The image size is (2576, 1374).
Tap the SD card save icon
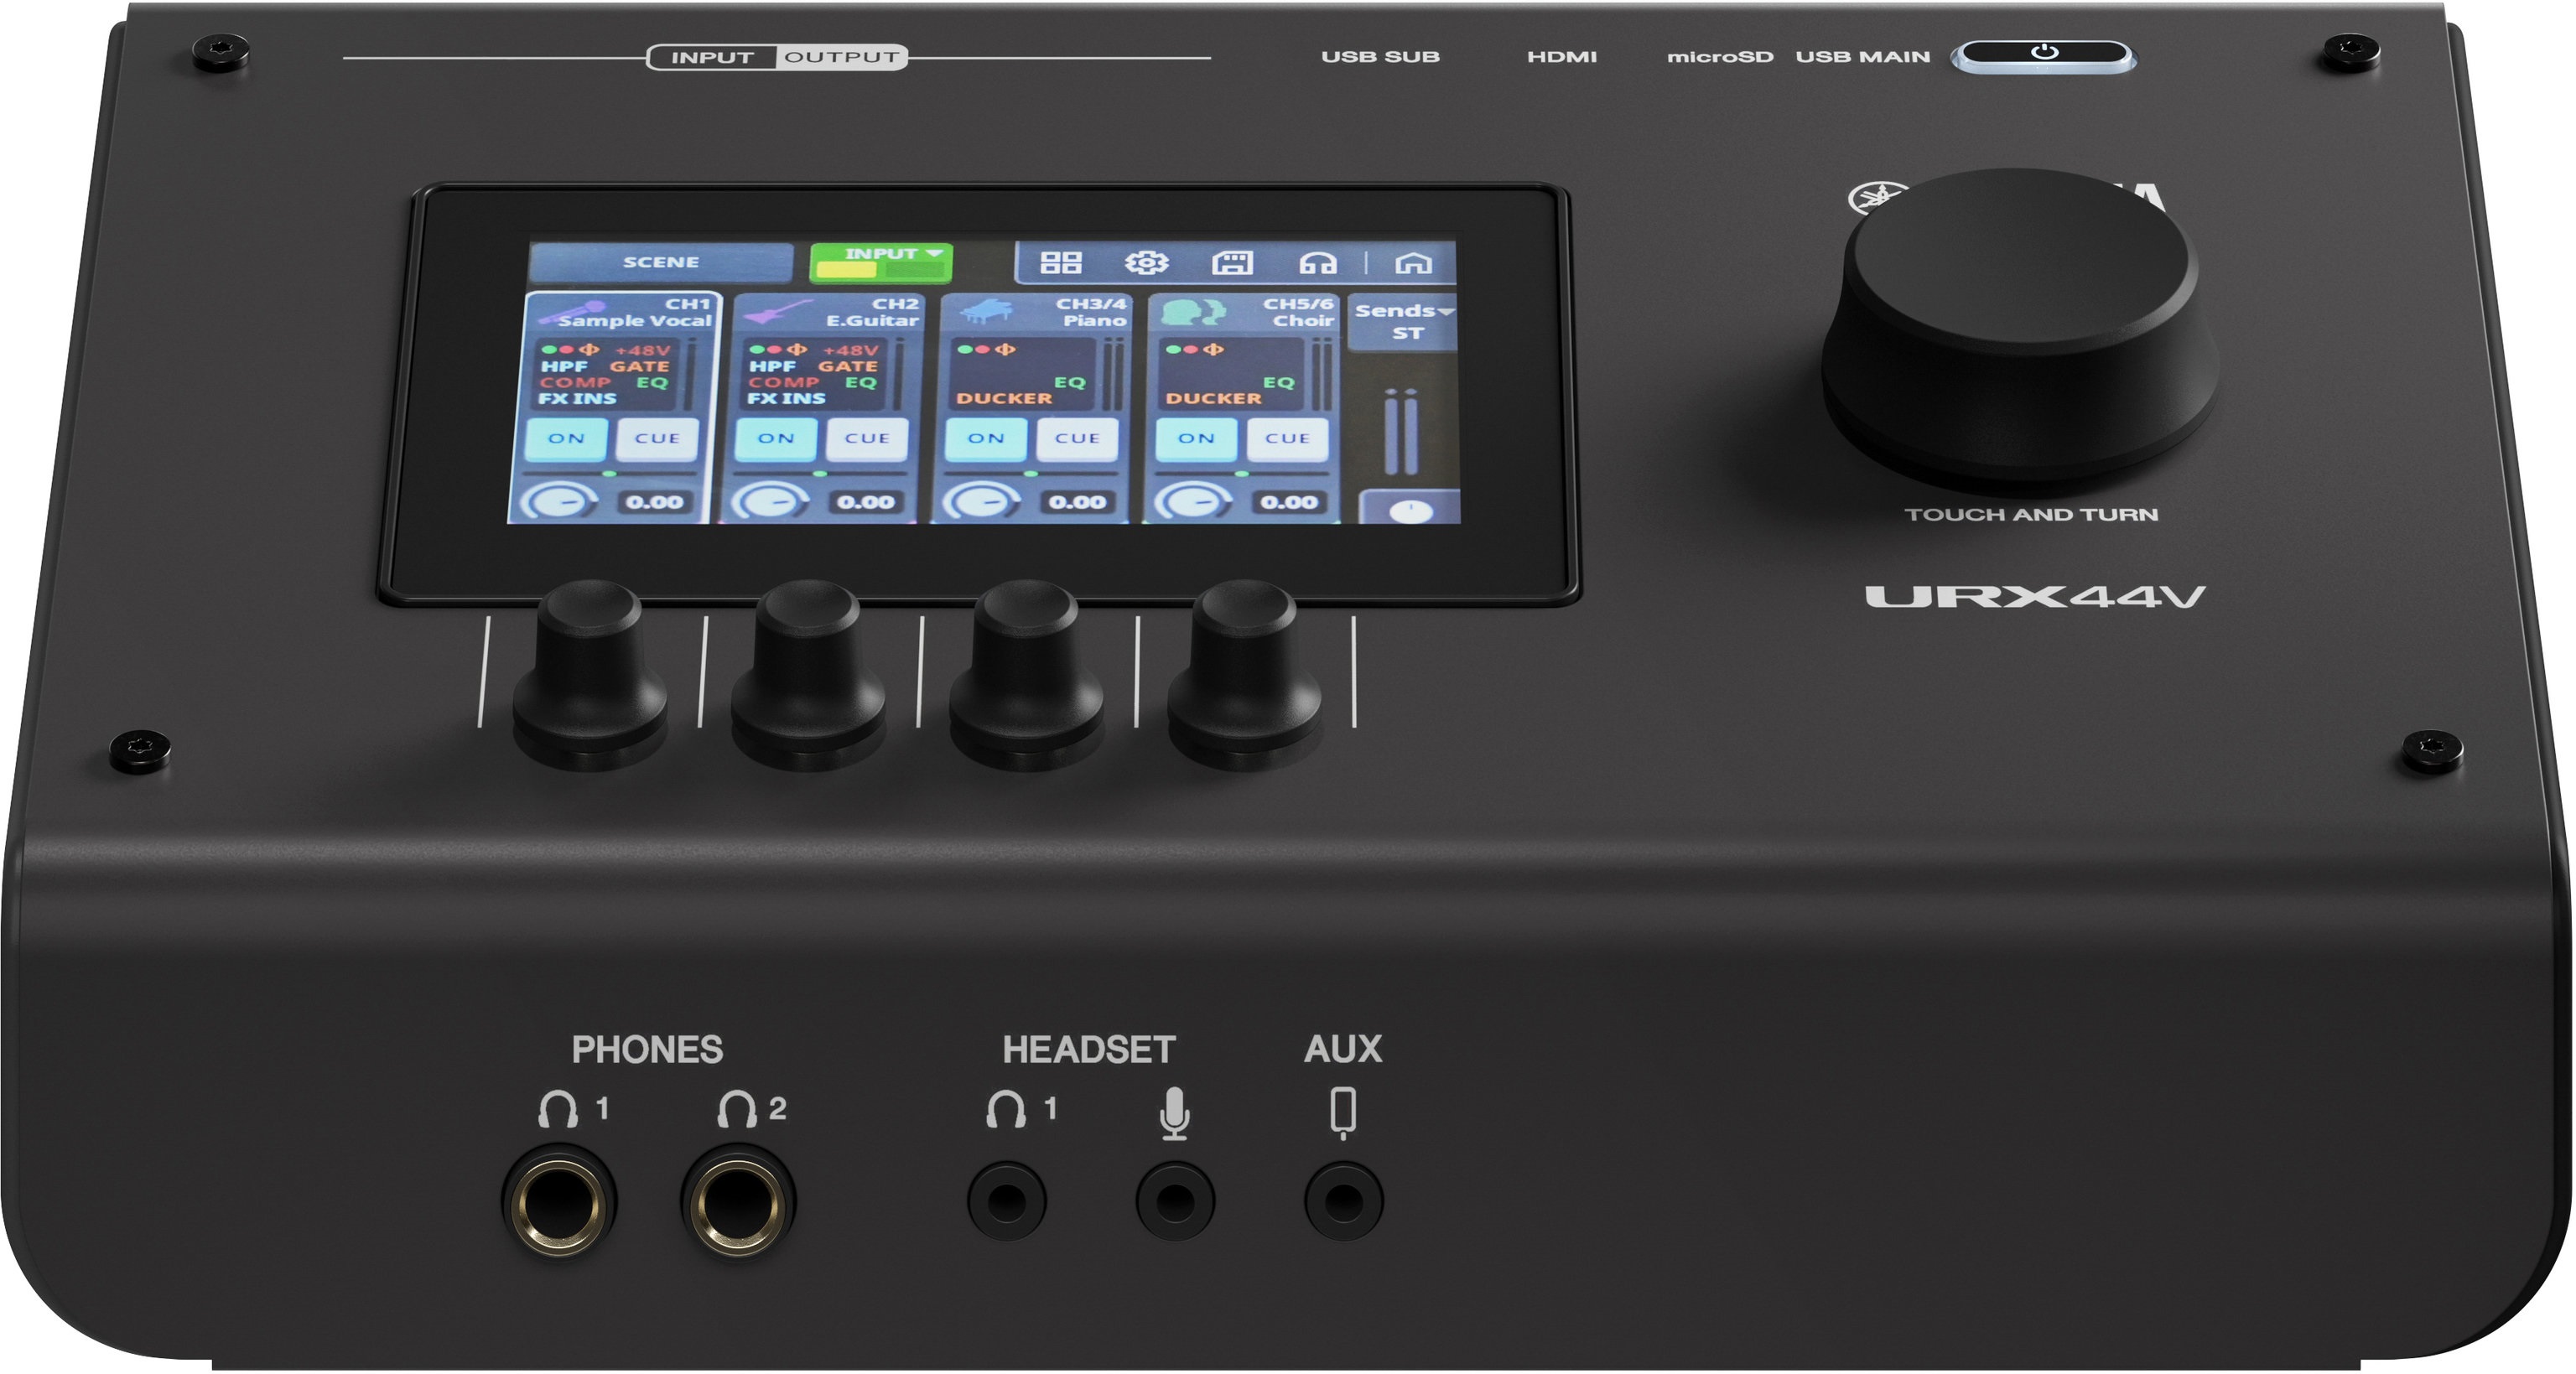pos(1232,263)
